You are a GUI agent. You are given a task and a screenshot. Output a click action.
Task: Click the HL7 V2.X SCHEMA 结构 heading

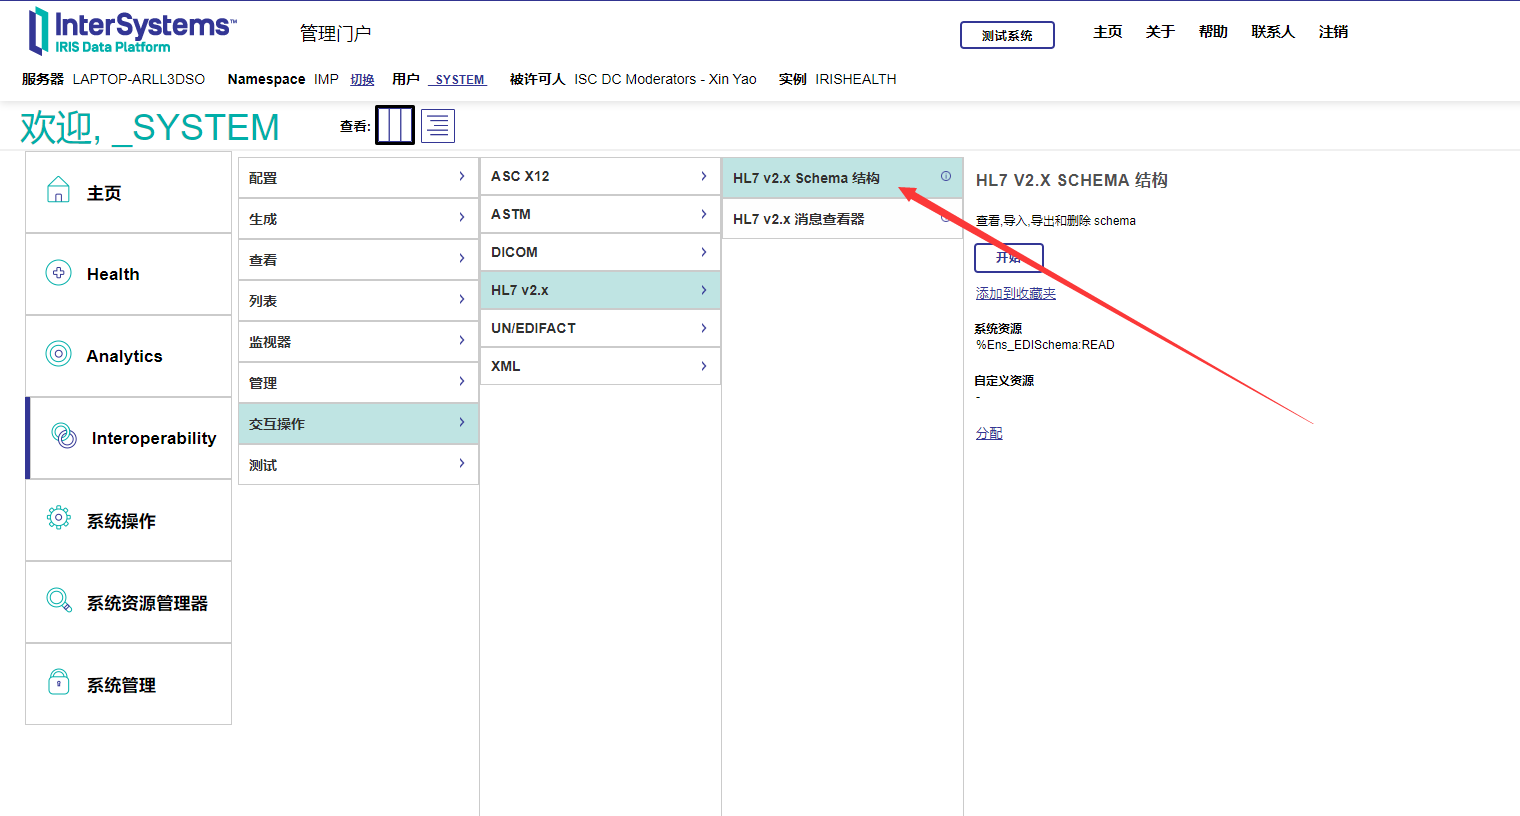[x=1072, y=180]
